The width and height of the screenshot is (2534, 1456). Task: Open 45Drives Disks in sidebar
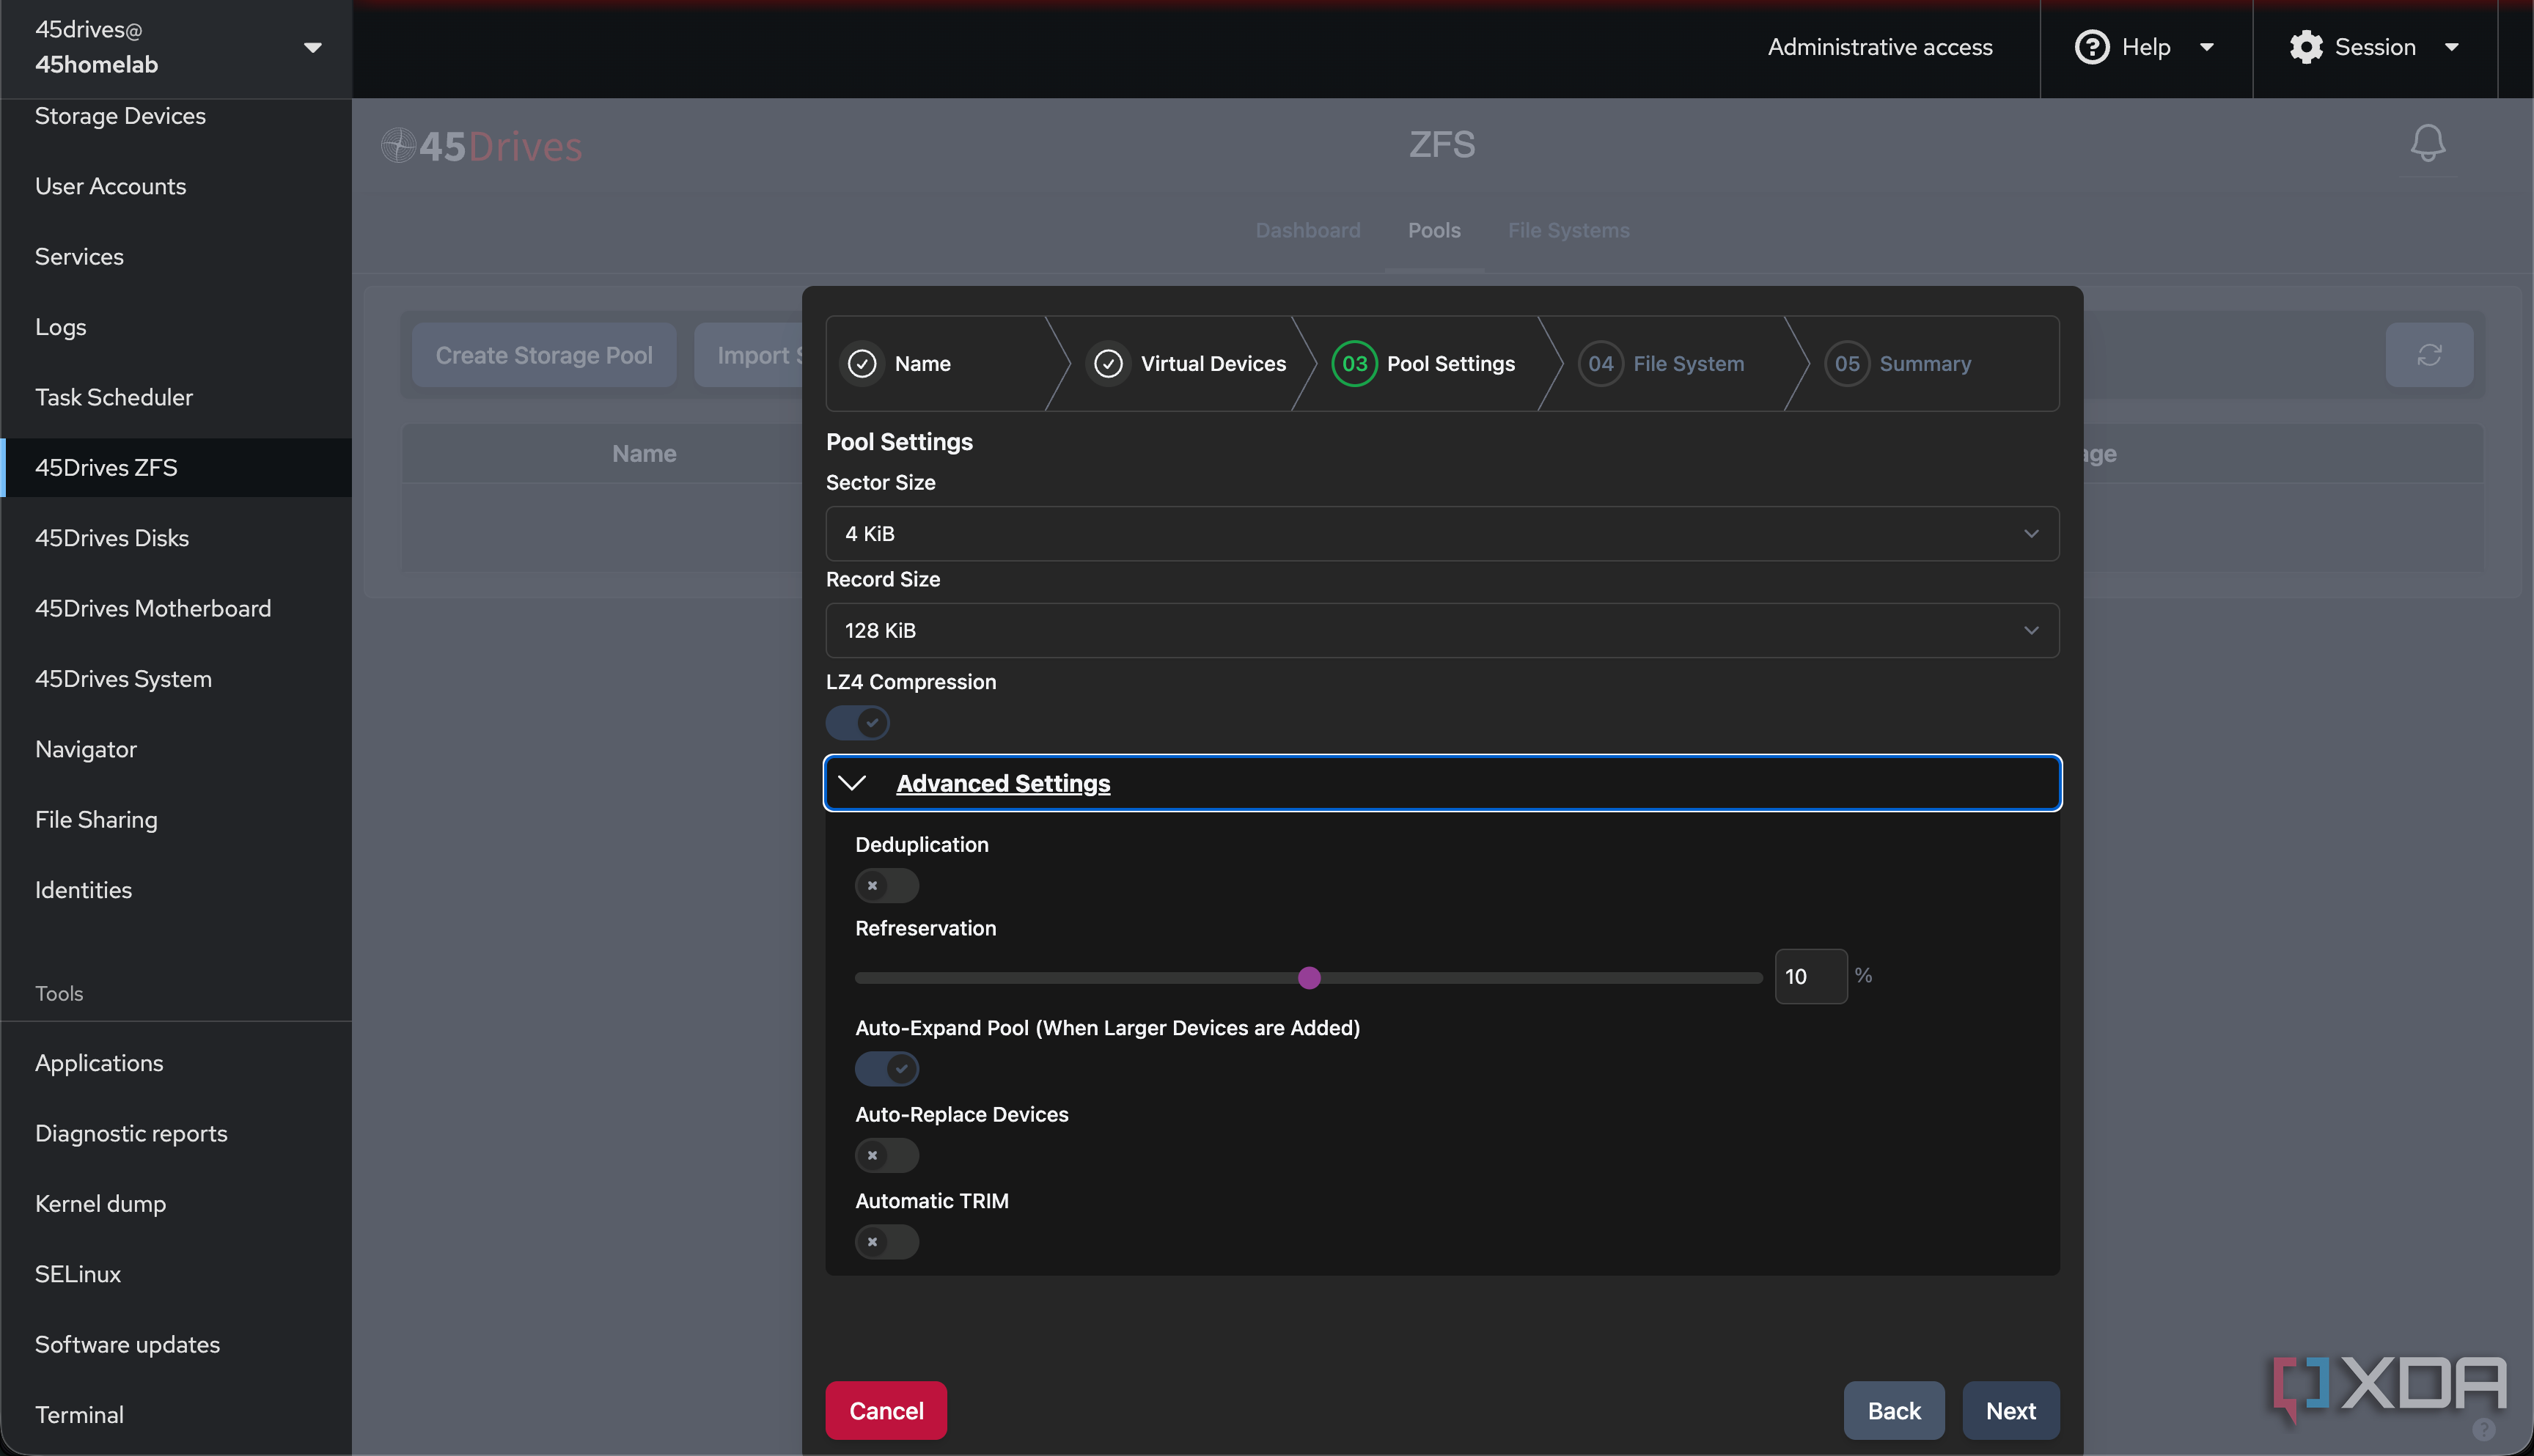click(176, 538)
